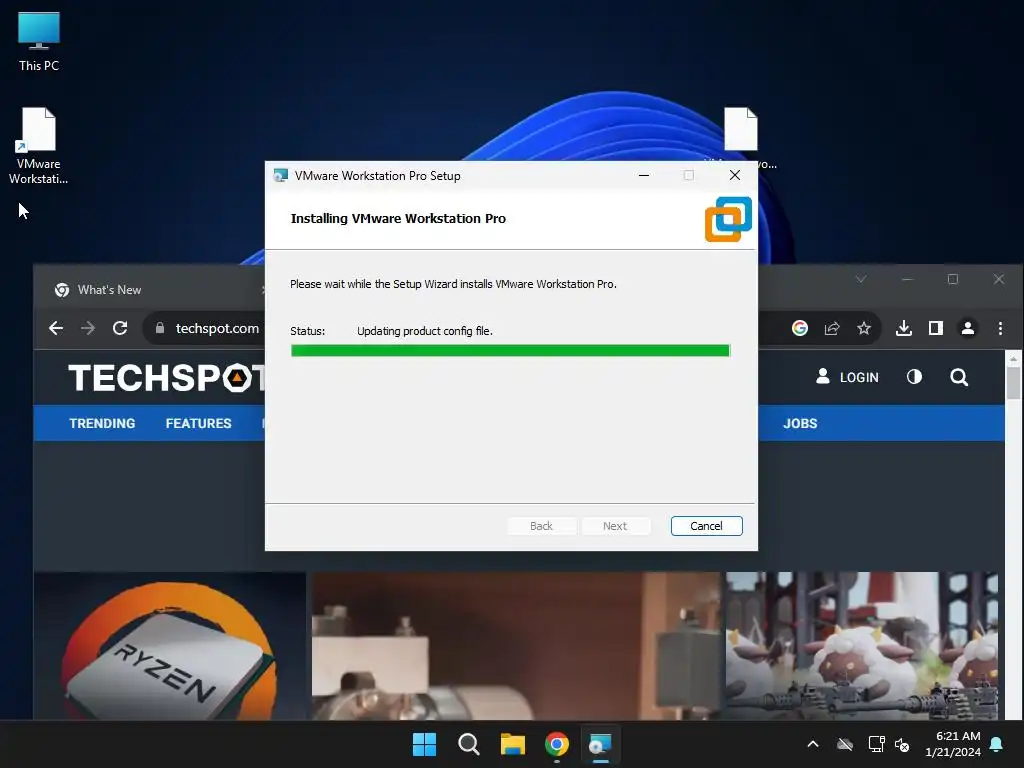The height and width of the screenshot is (768, 1024).
Task: Open the middle article thumbnail on TechSpot
Action: pos(516,646)
